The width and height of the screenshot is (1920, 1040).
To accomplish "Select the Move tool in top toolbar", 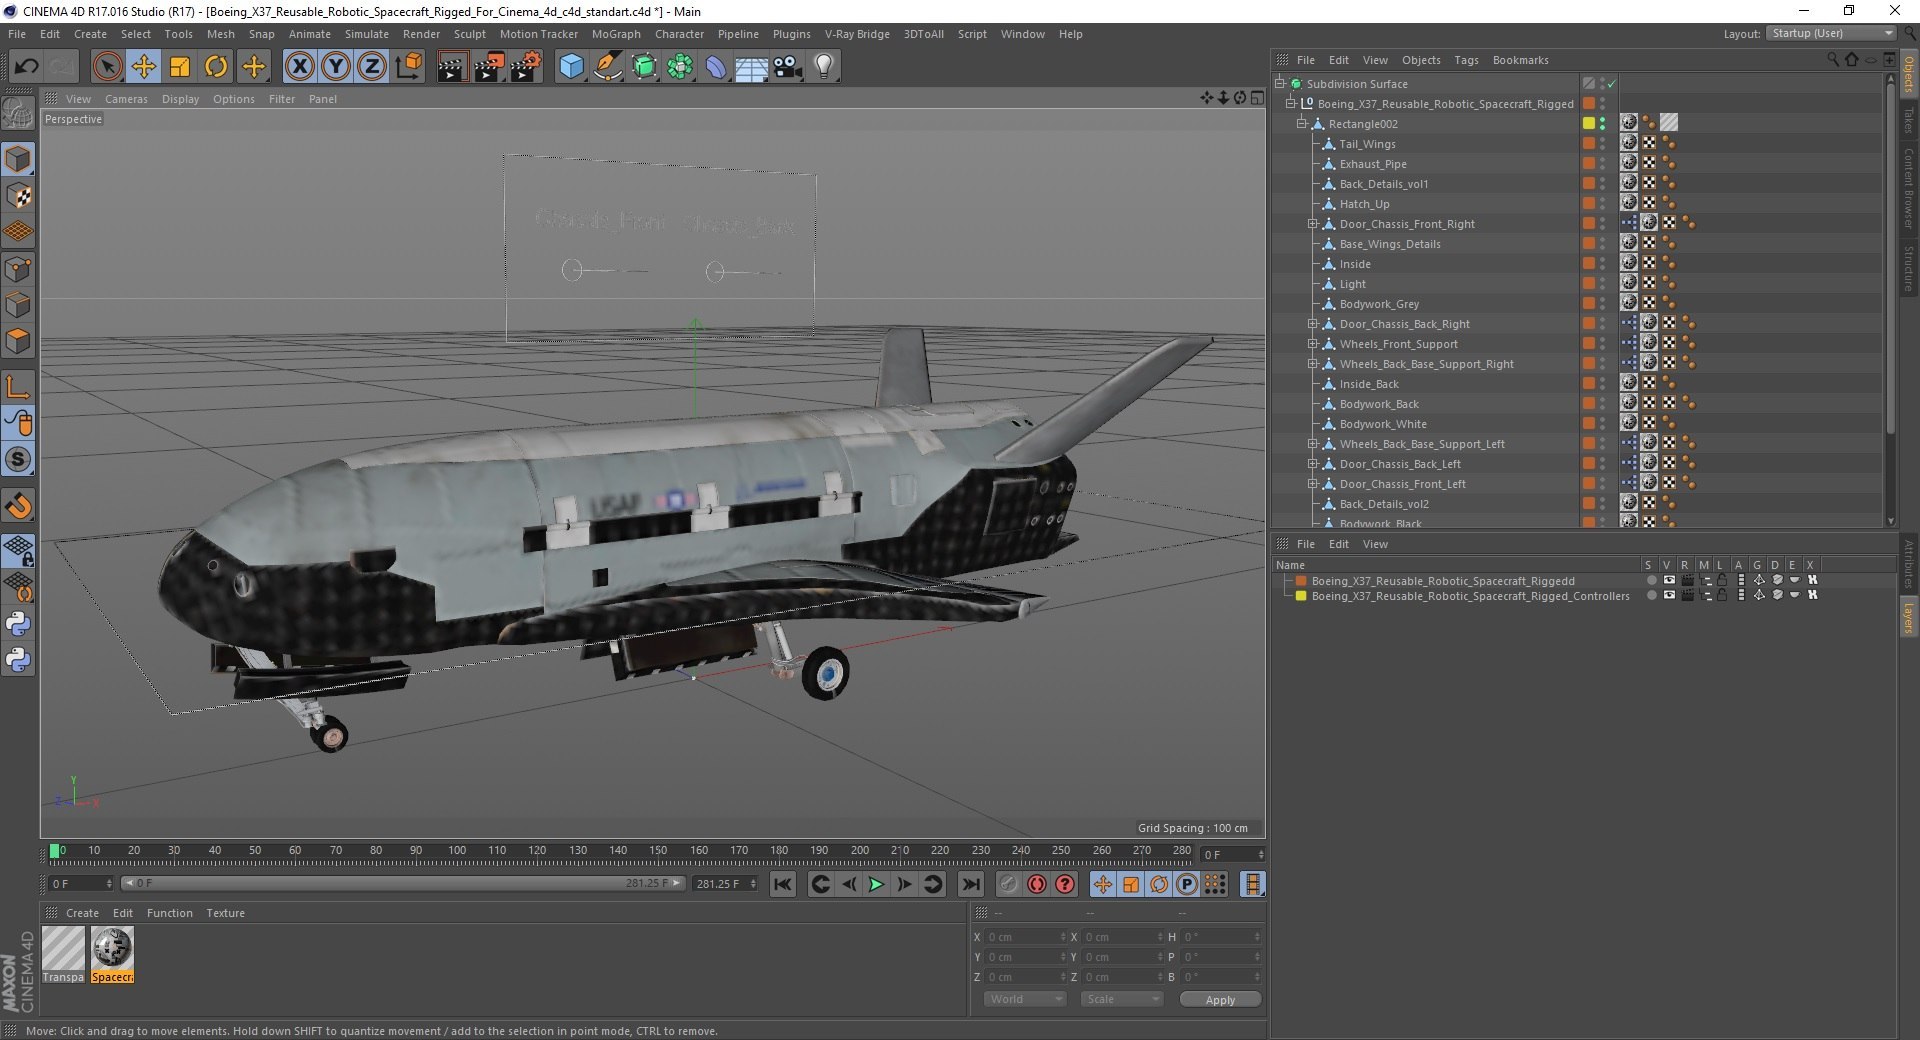I will click(x=143, y=67).
